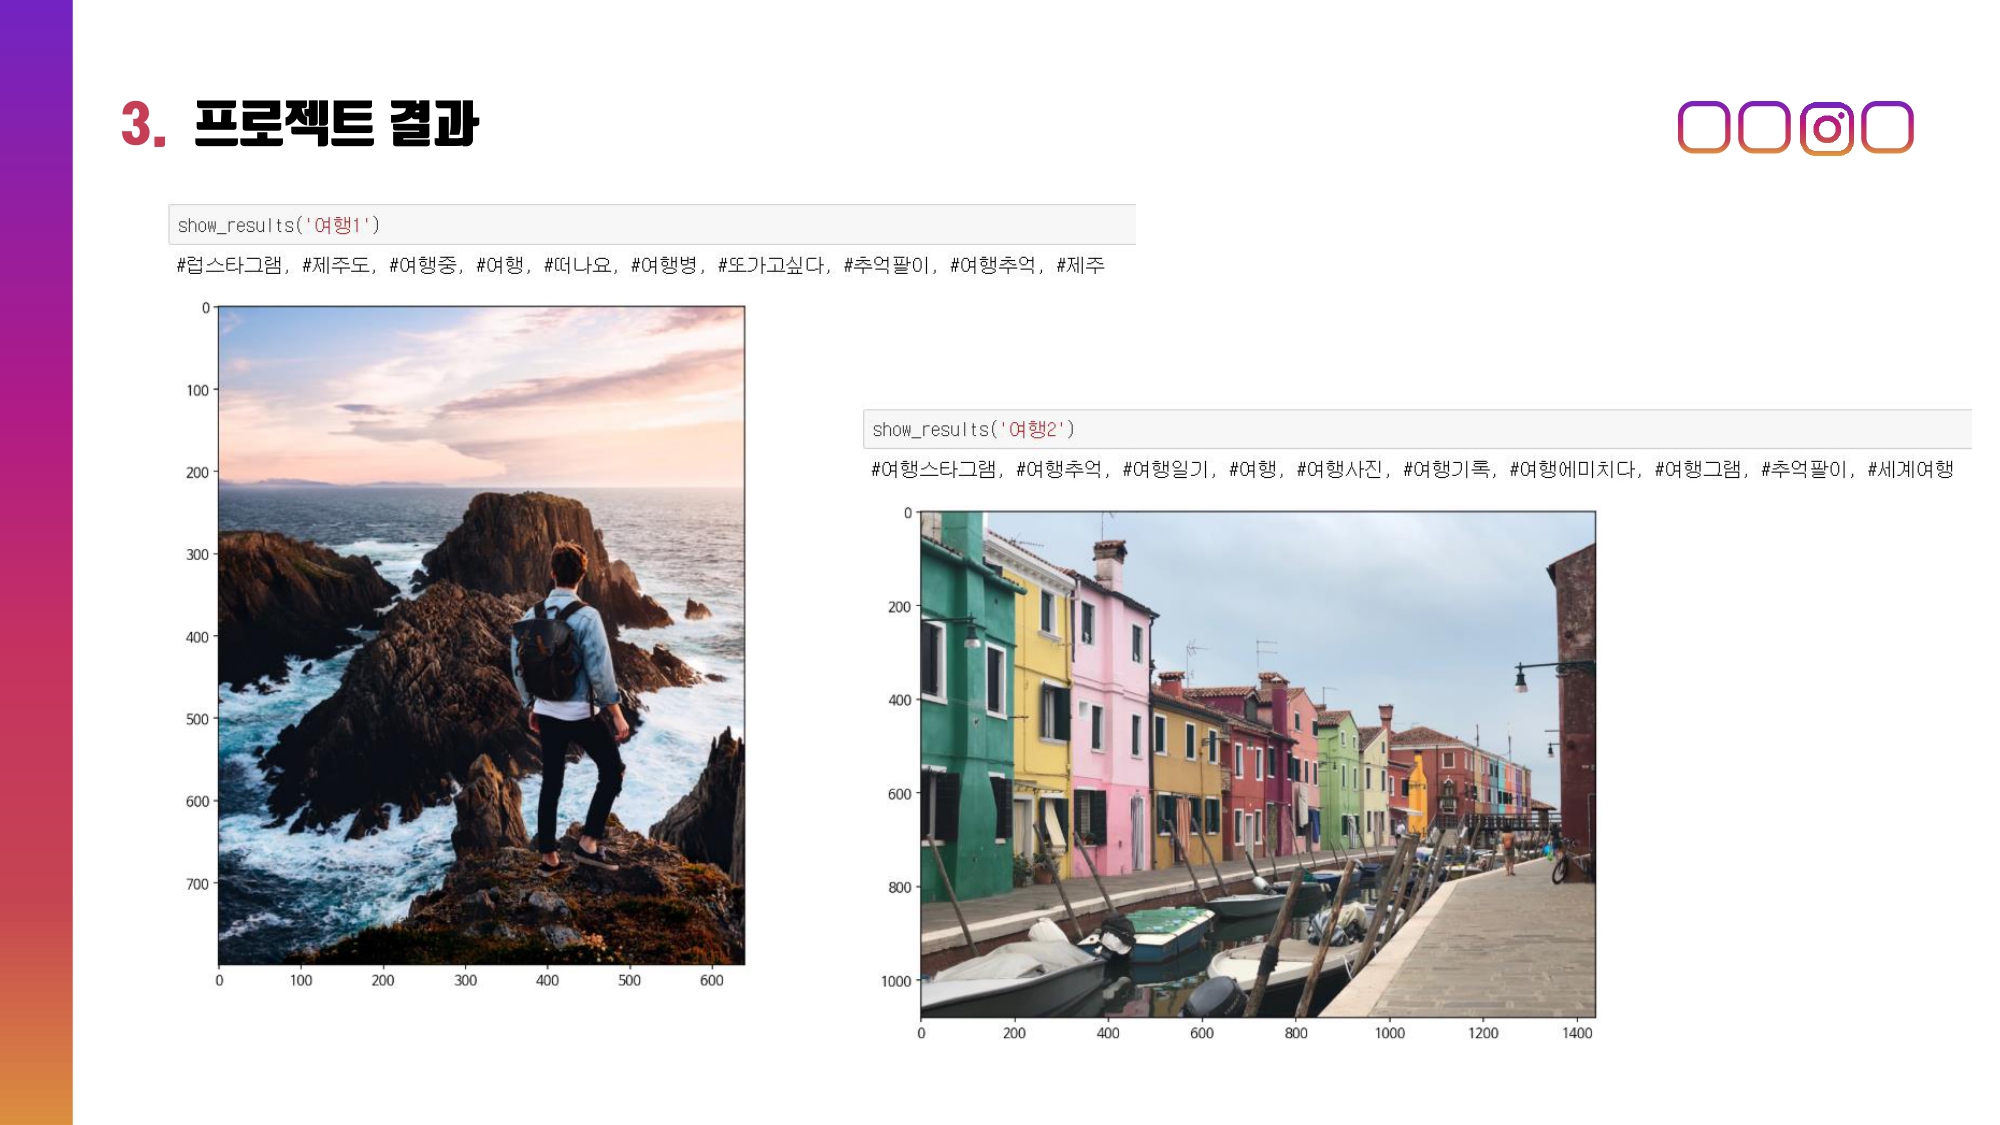Click the #여행에미치다 hashtag
The image size is (2000, 1125).
1573,469
